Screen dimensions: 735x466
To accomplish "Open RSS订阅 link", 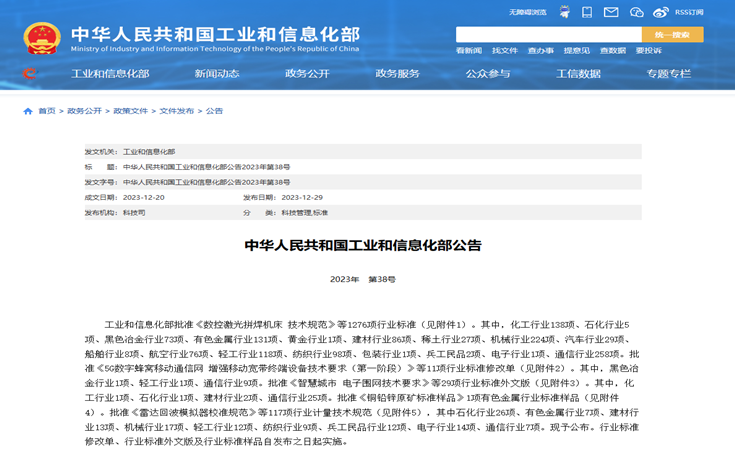I will [689, 12].
